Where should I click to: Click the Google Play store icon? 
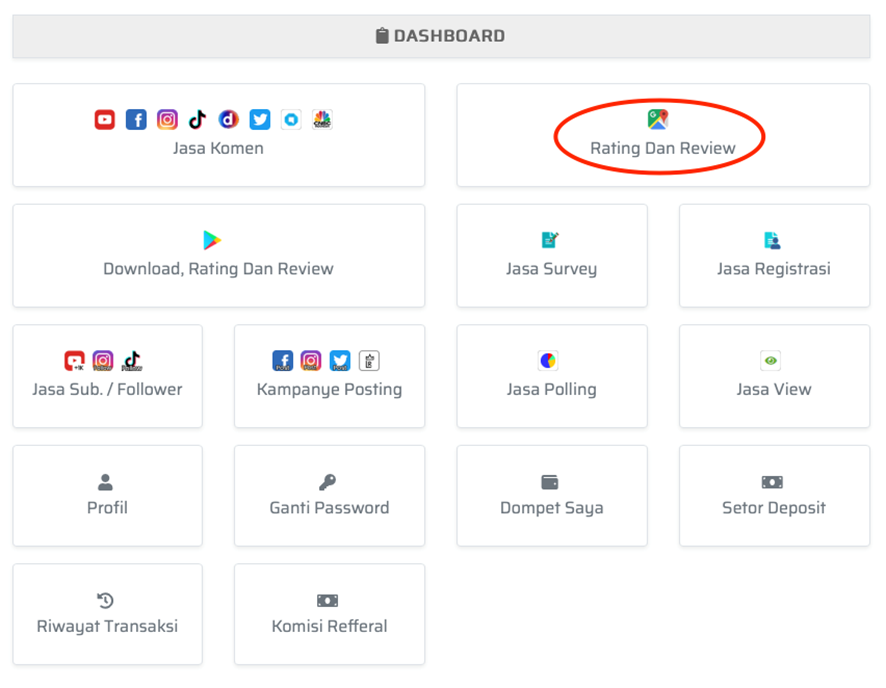point(212,240)
